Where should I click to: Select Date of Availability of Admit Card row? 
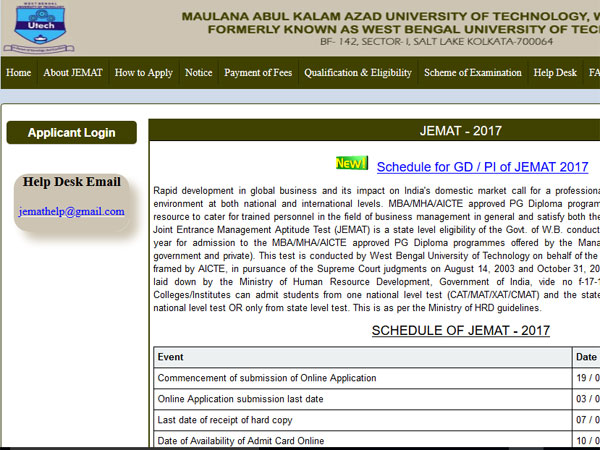coord(240,441)
